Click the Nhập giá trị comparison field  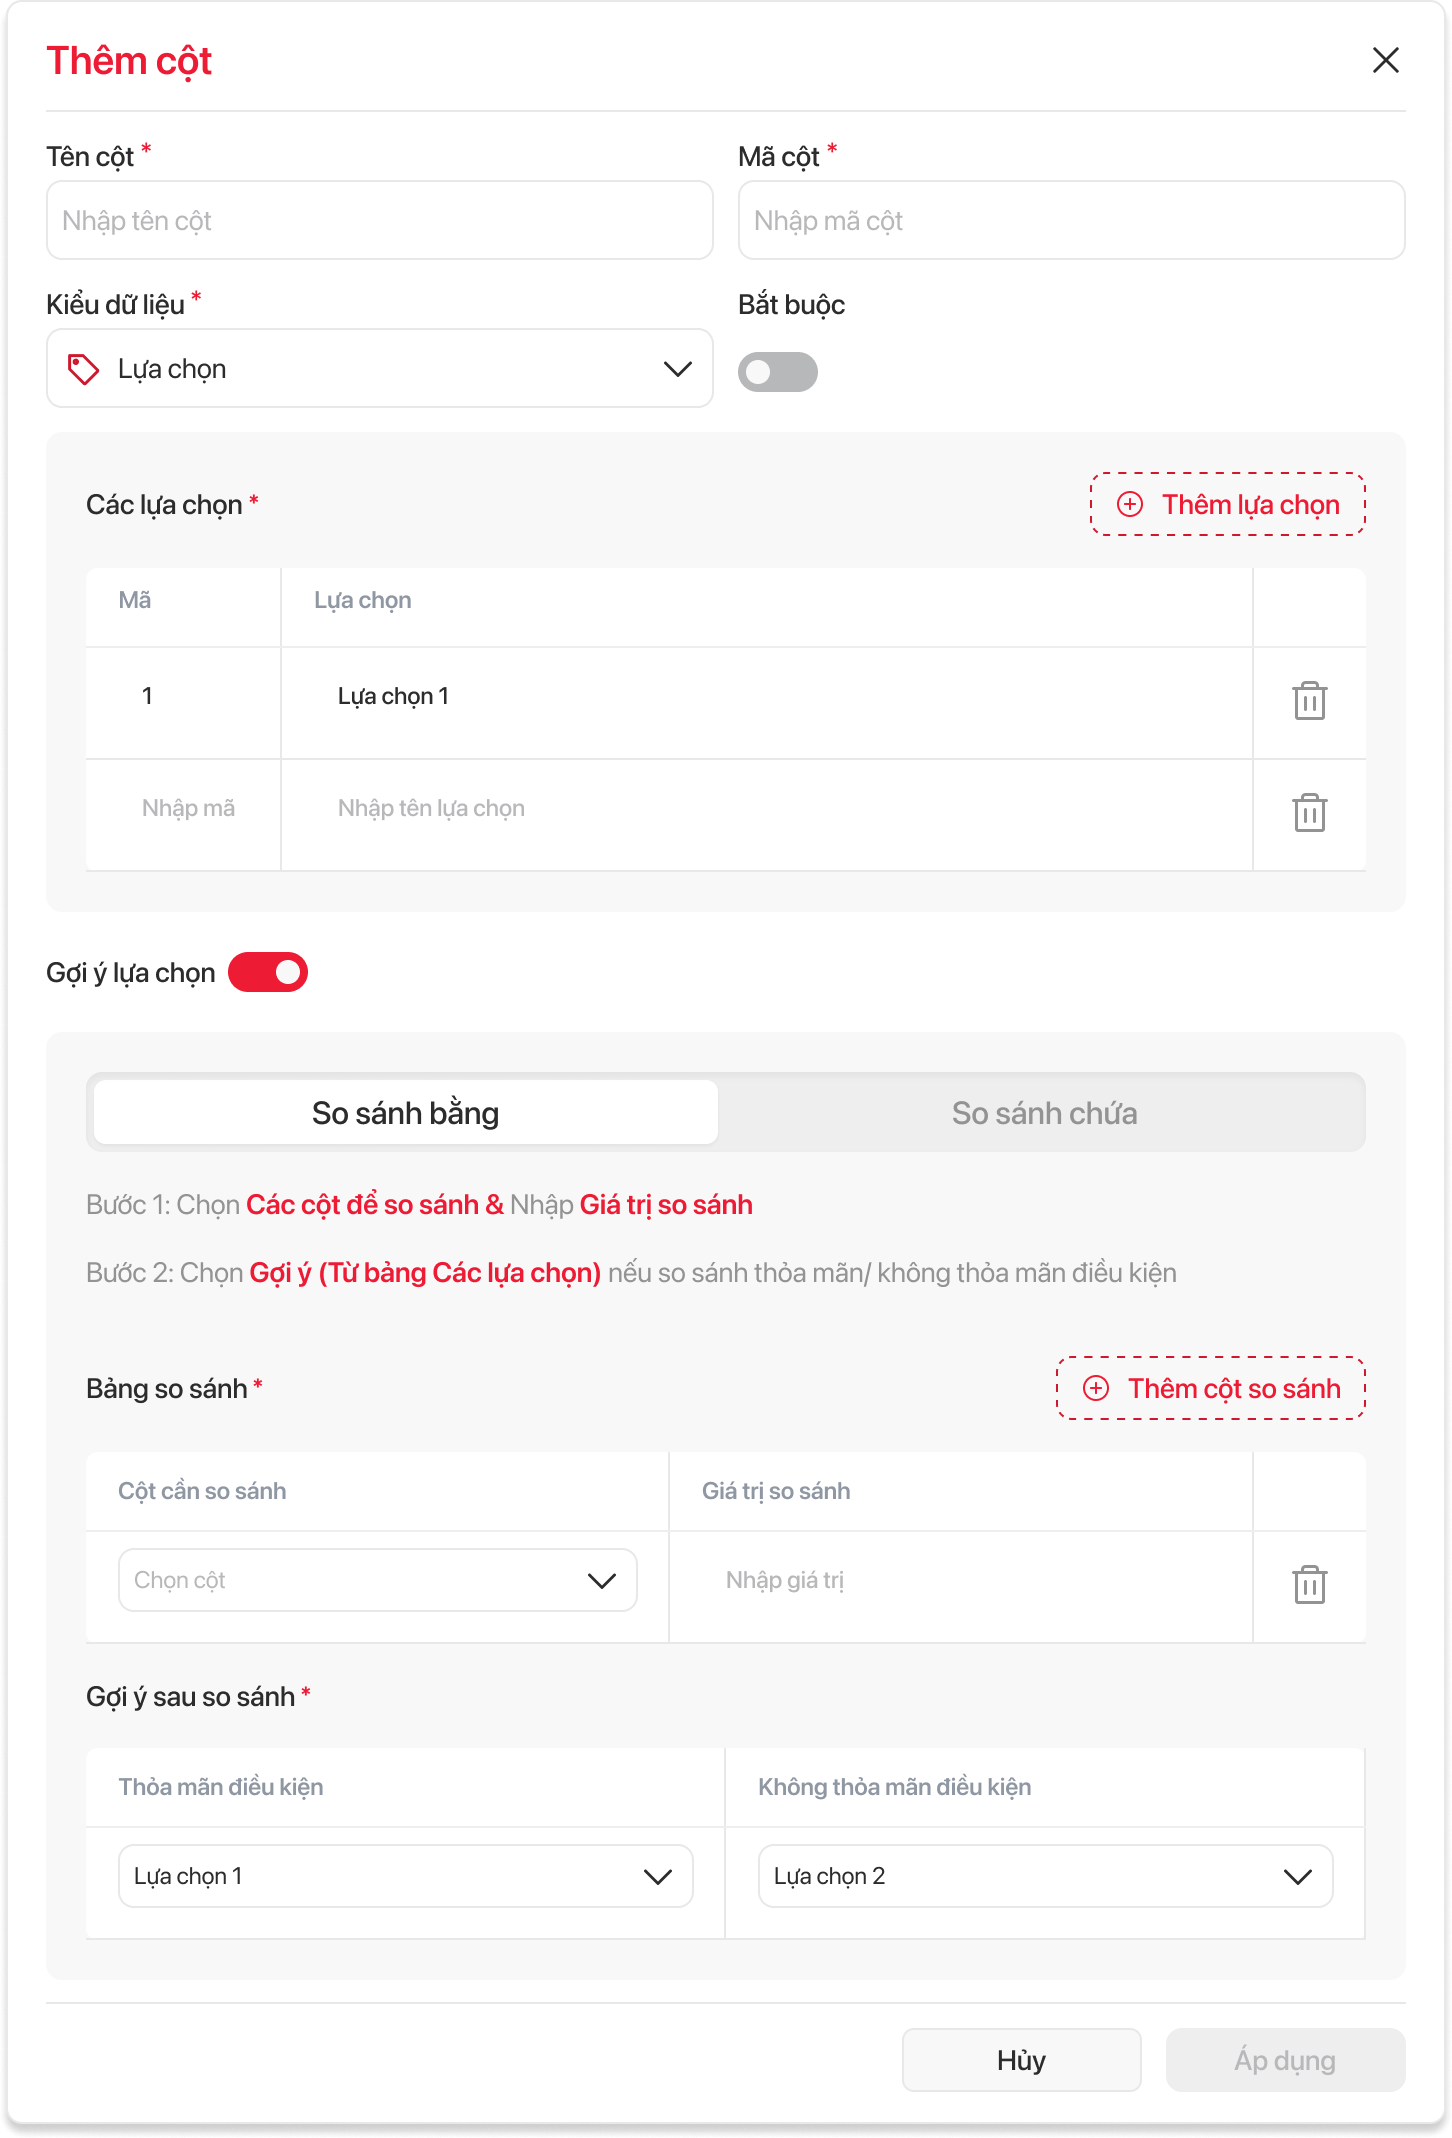(960, 1580)
